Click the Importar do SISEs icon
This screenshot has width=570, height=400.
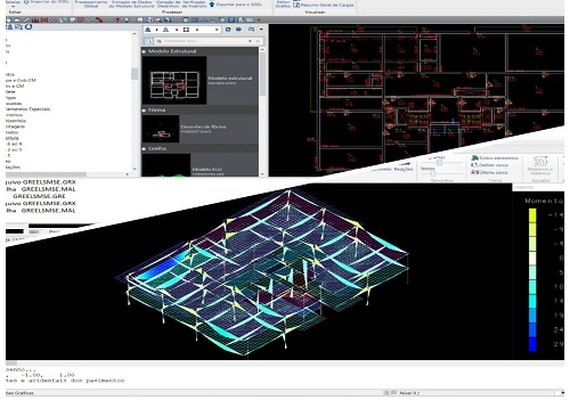coord(26,2)
